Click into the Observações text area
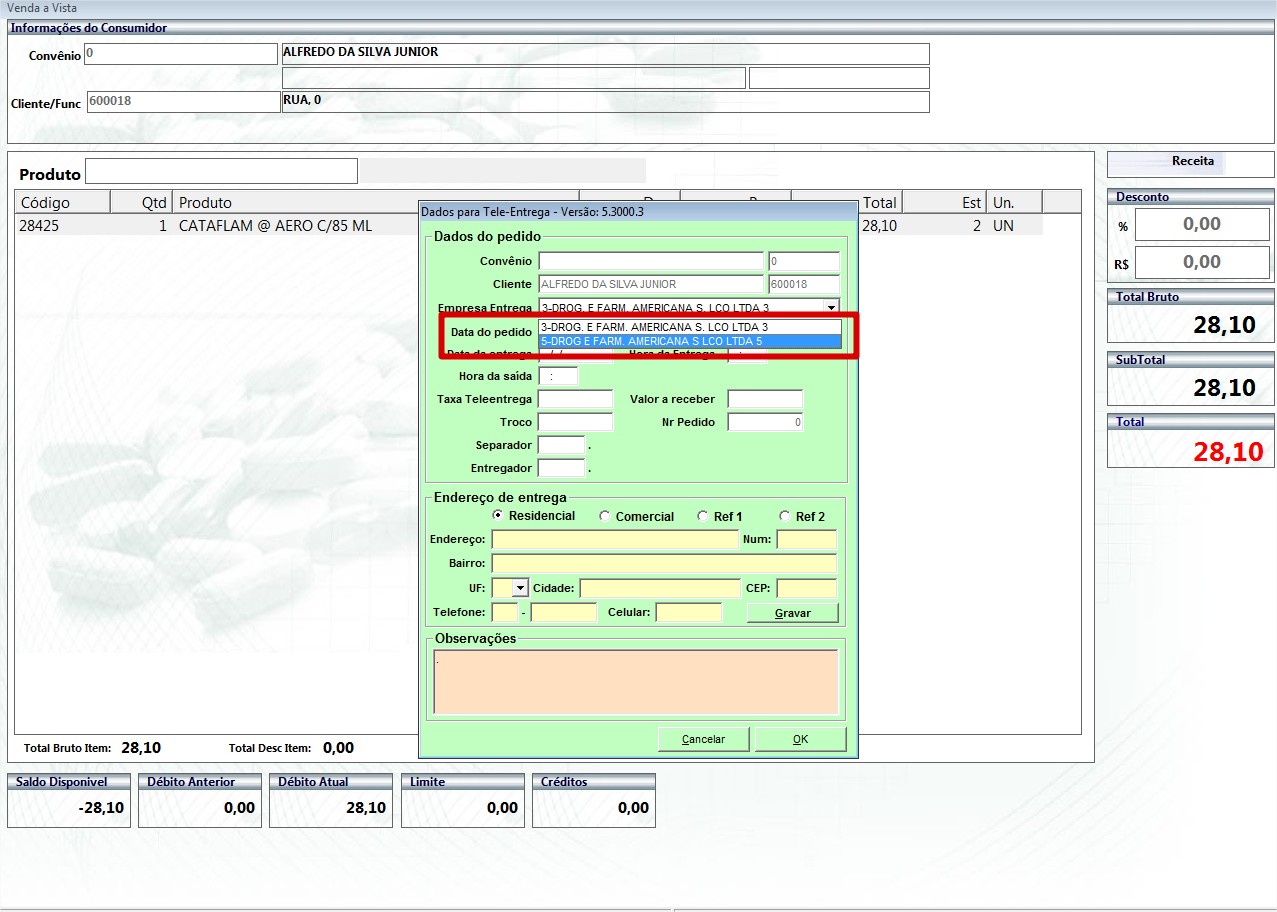Image resolution: width=1277 pixels, height=912 pixels. pos(635,682)
